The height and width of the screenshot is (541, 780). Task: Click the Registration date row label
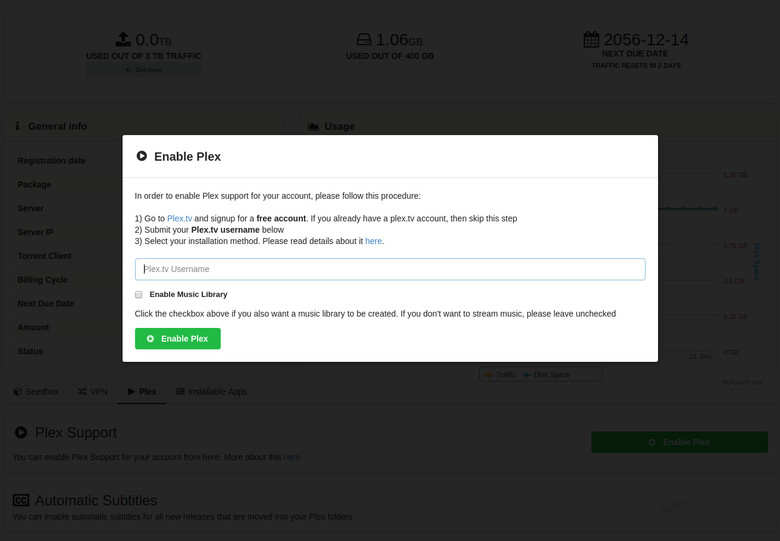pyautogui.click(x=51, y=161)
